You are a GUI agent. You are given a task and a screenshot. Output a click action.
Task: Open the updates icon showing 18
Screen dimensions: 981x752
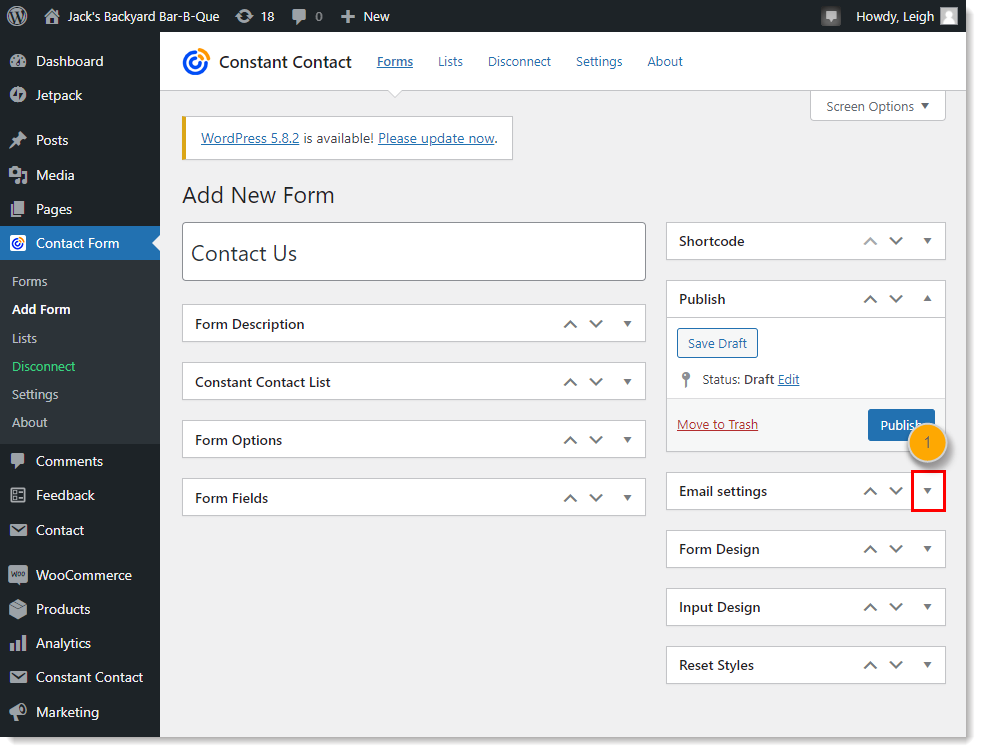coord(244,16)
